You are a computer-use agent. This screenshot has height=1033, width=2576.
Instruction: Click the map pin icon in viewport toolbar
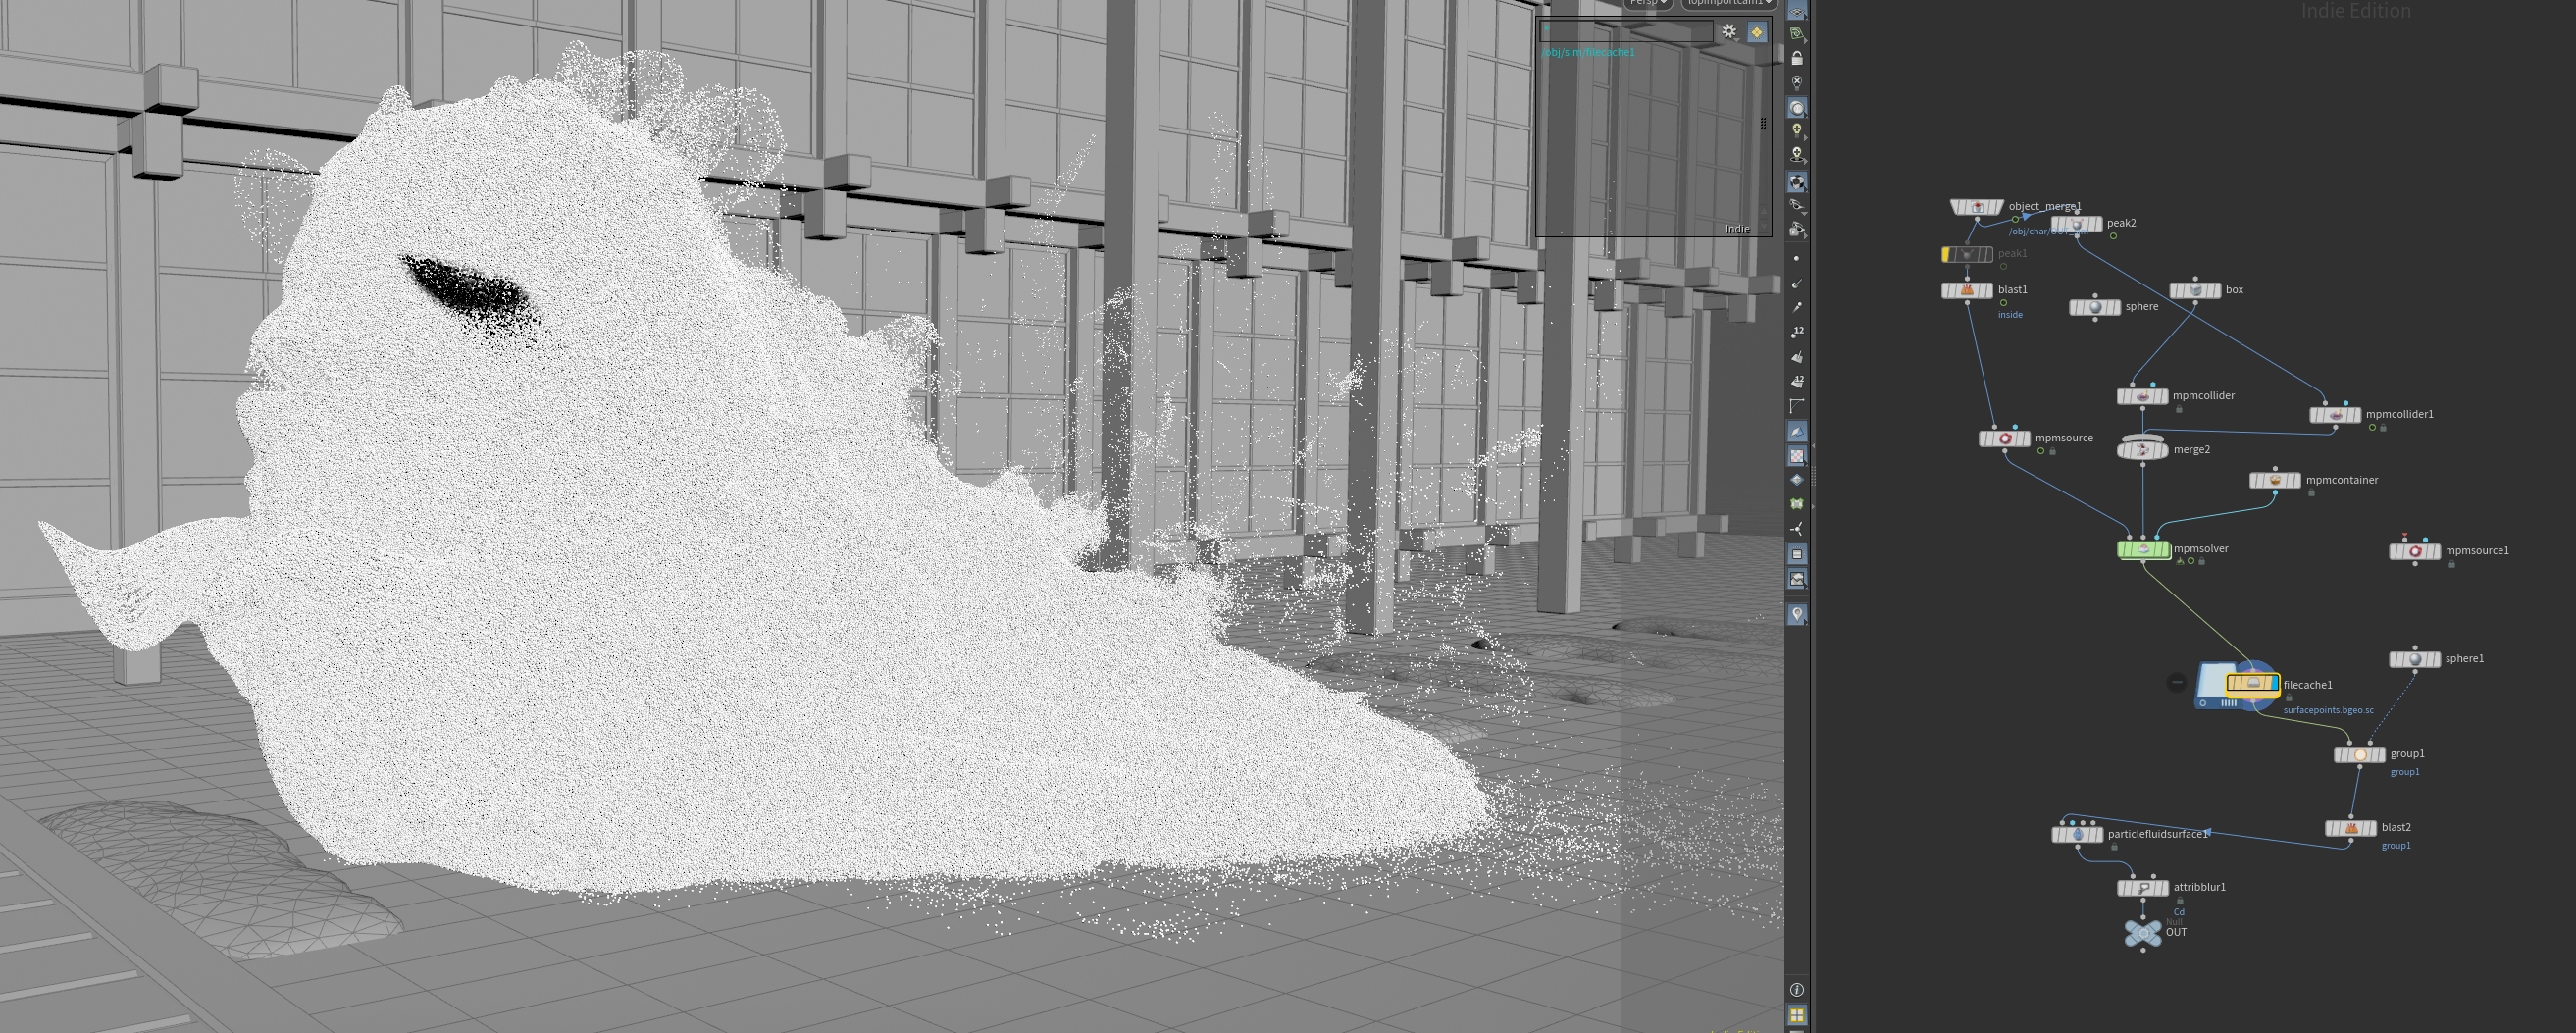1797,615
